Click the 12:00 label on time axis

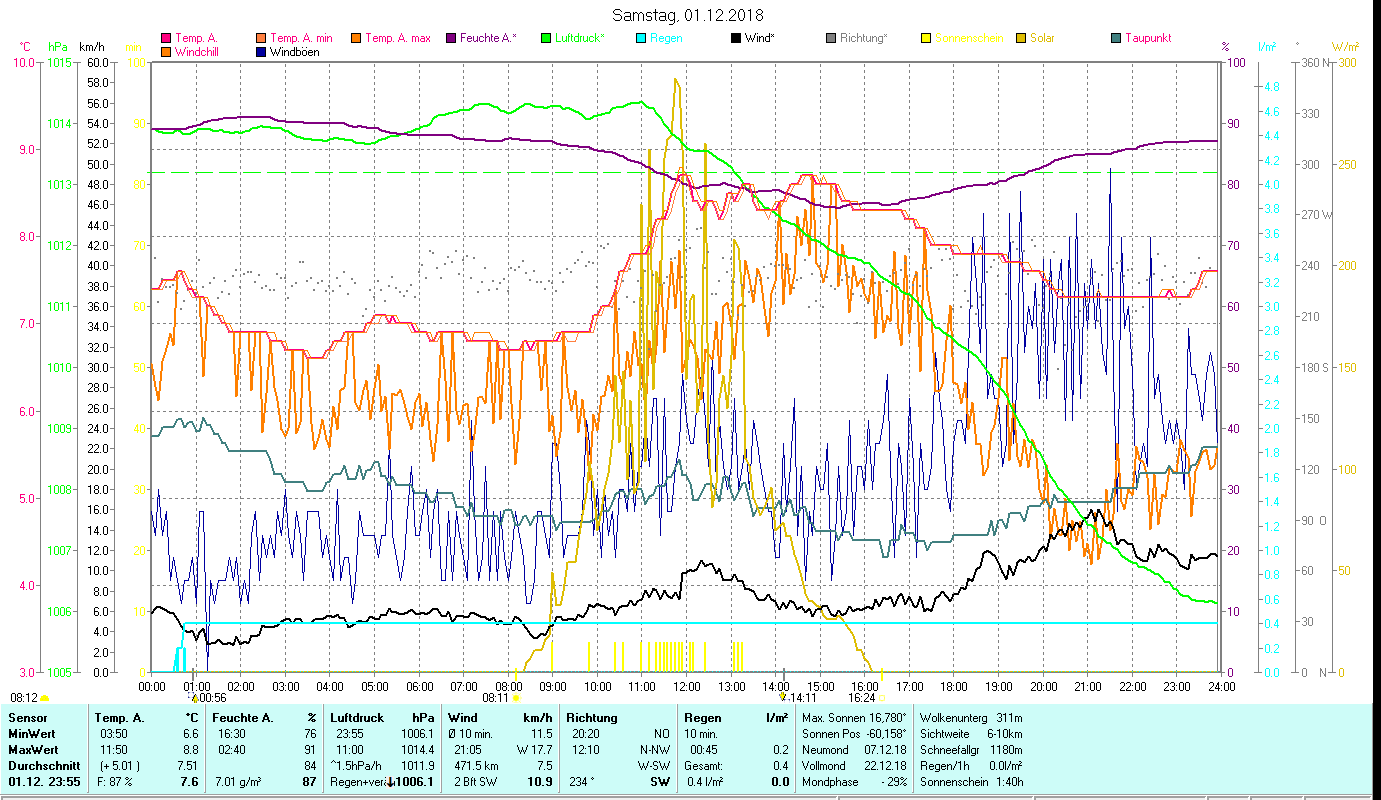pyautogui.click(x=687, y=687)
